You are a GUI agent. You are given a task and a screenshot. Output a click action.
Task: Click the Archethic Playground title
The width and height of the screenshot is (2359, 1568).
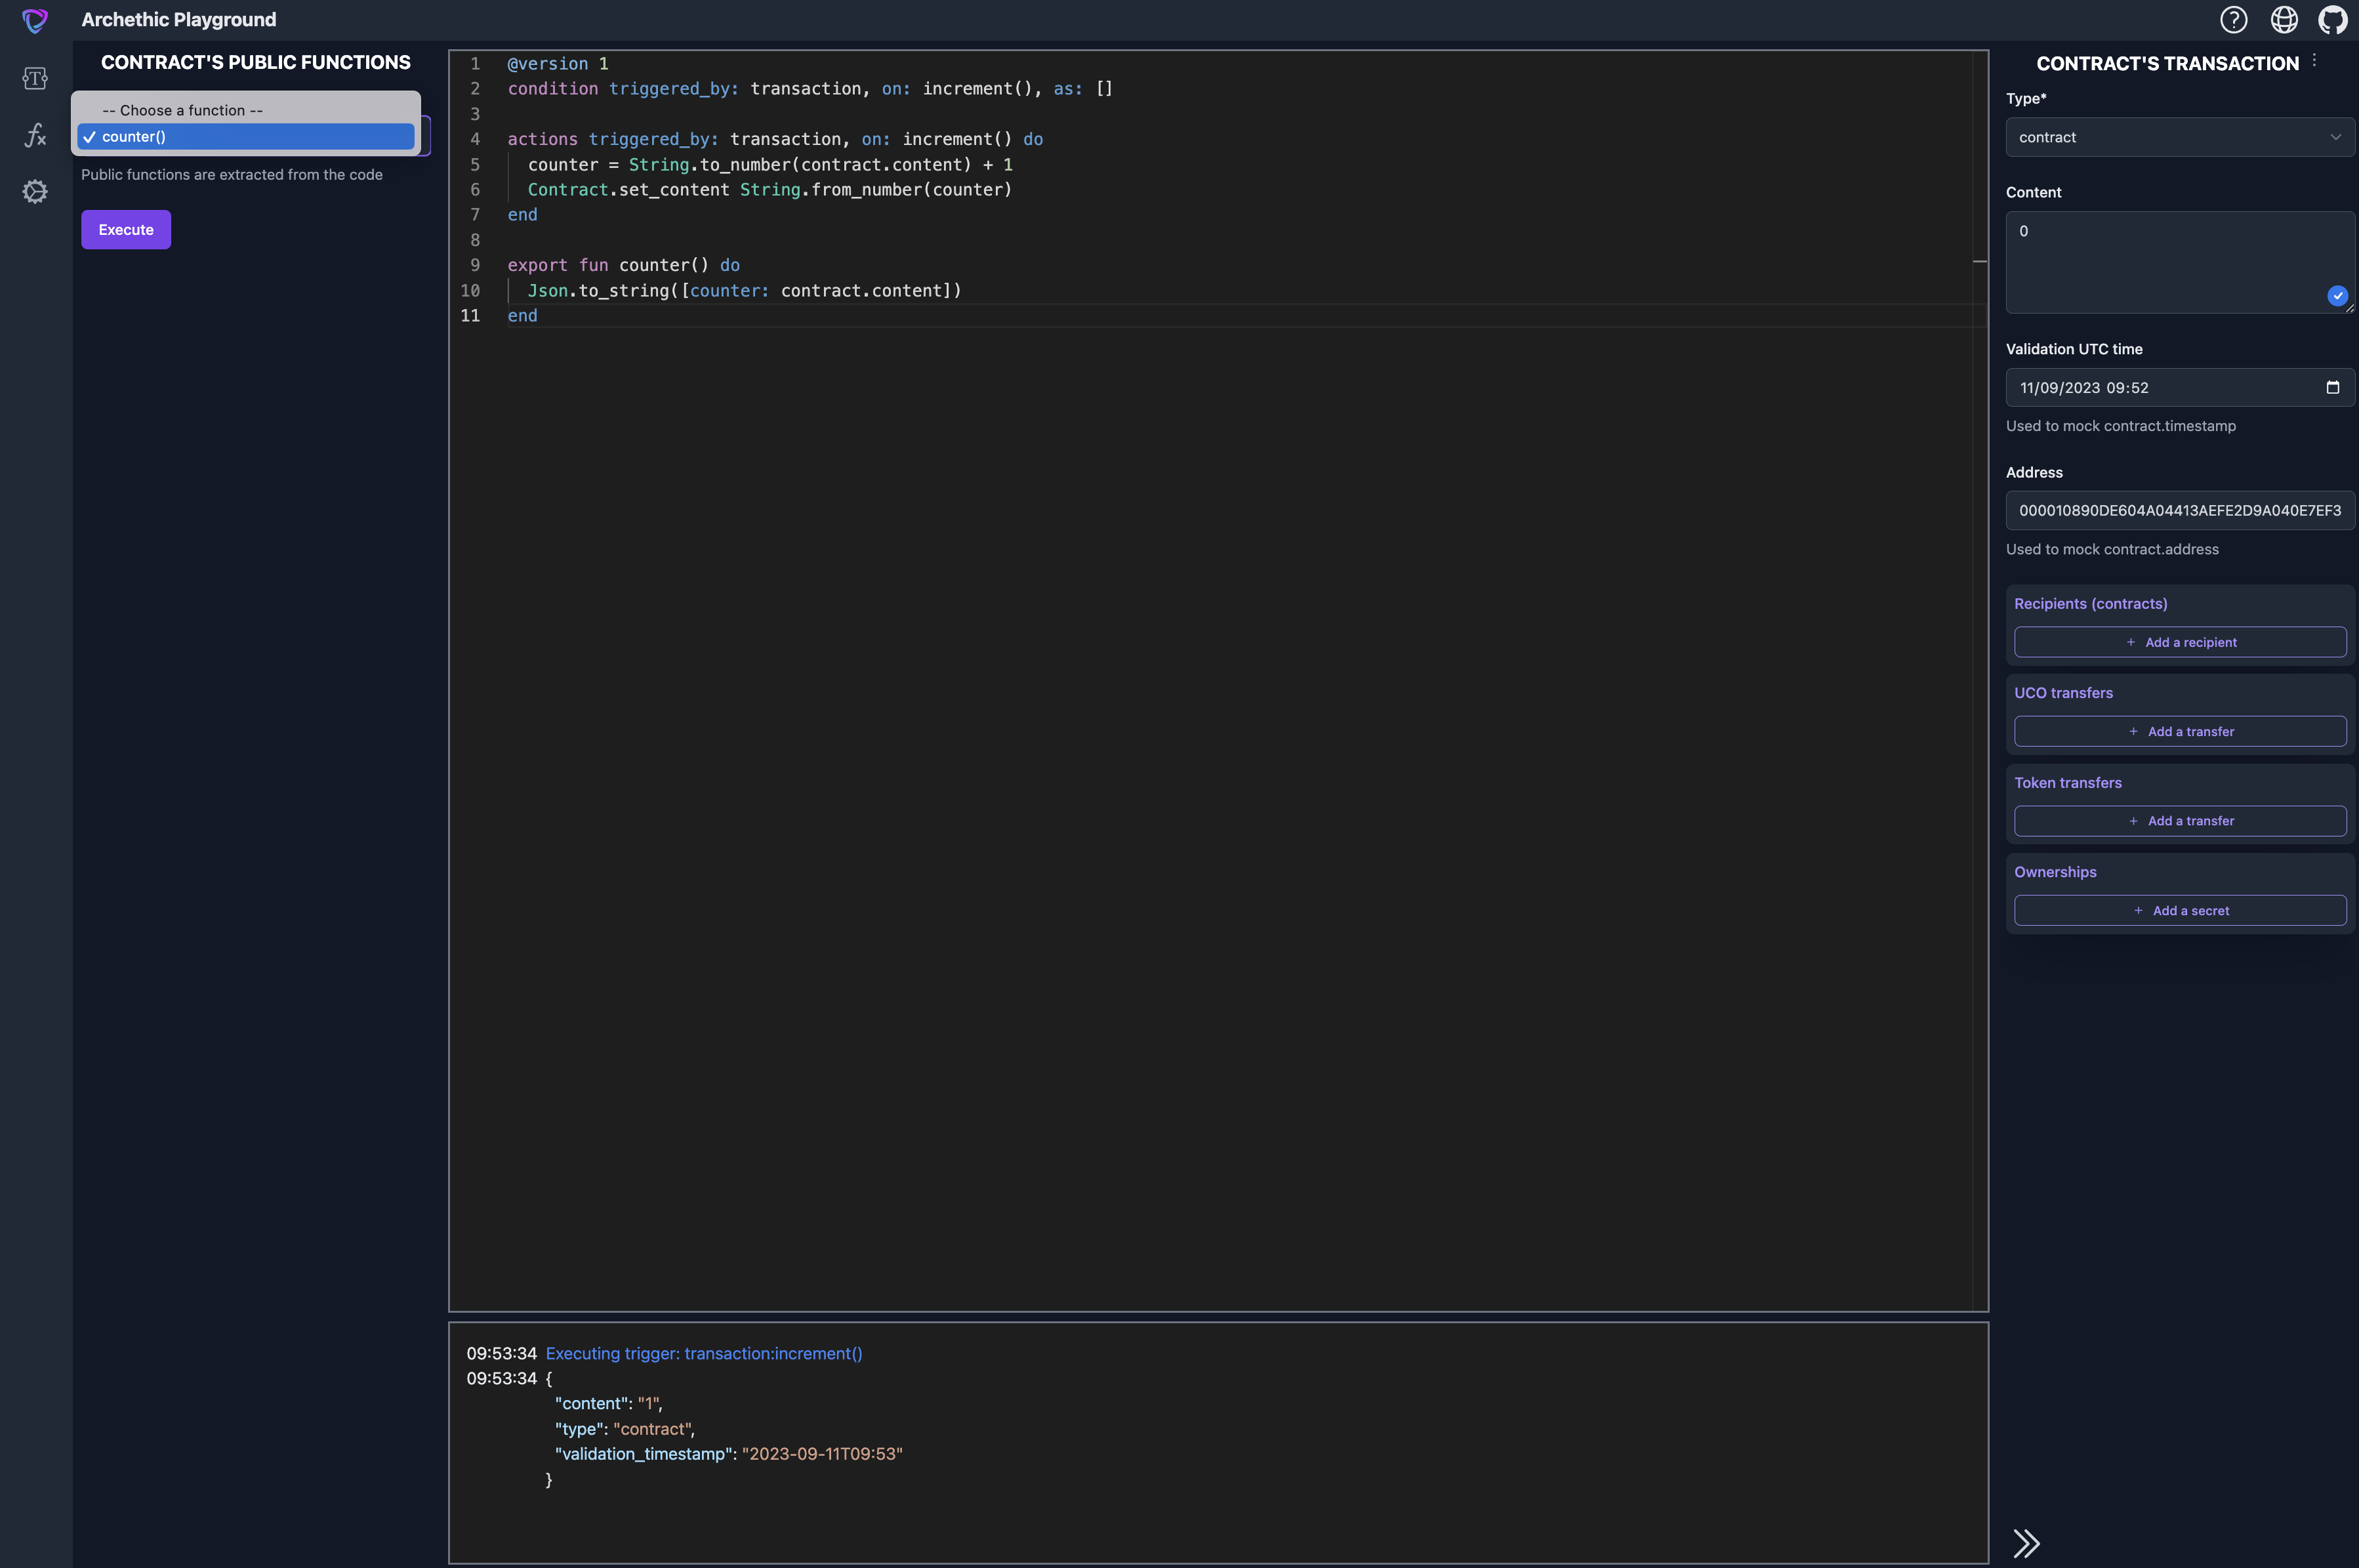click(x=179, y=20)
